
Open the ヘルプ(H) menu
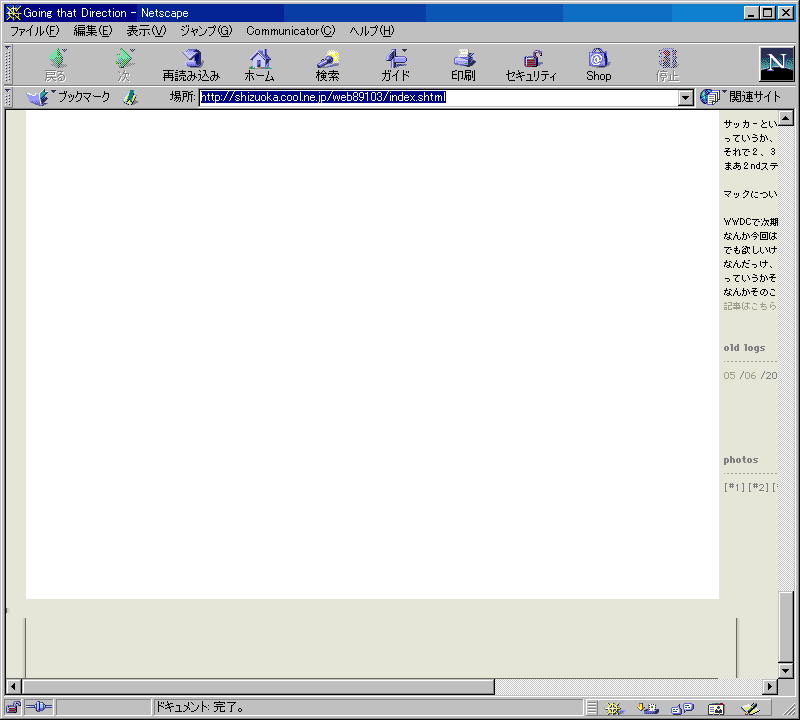click(x=371, y=31)
